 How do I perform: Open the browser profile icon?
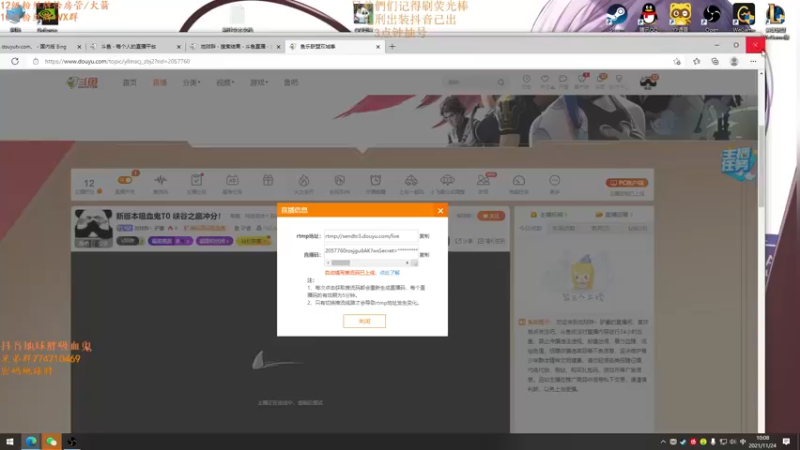click(x=734, y=61)
